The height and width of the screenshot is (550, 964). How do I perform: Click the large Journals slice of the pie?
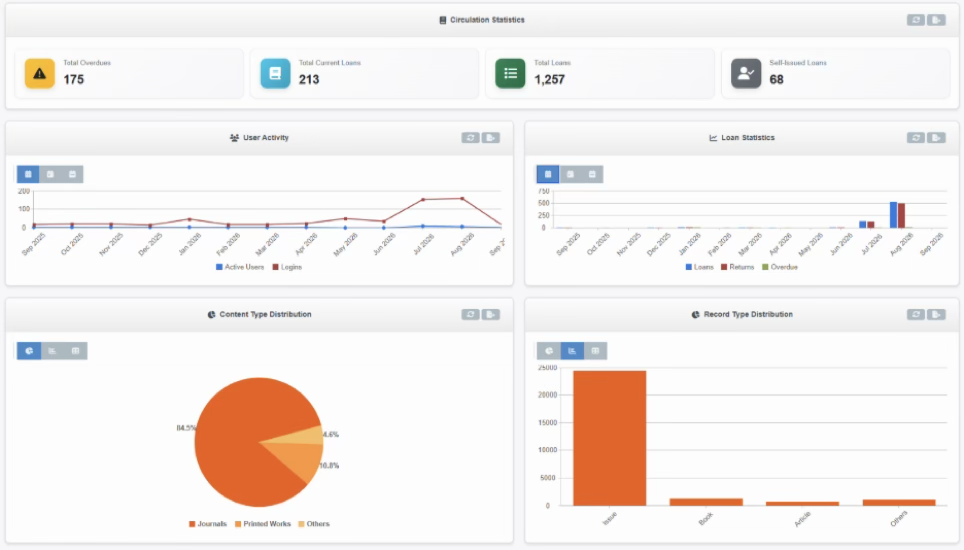click(234, 442)
